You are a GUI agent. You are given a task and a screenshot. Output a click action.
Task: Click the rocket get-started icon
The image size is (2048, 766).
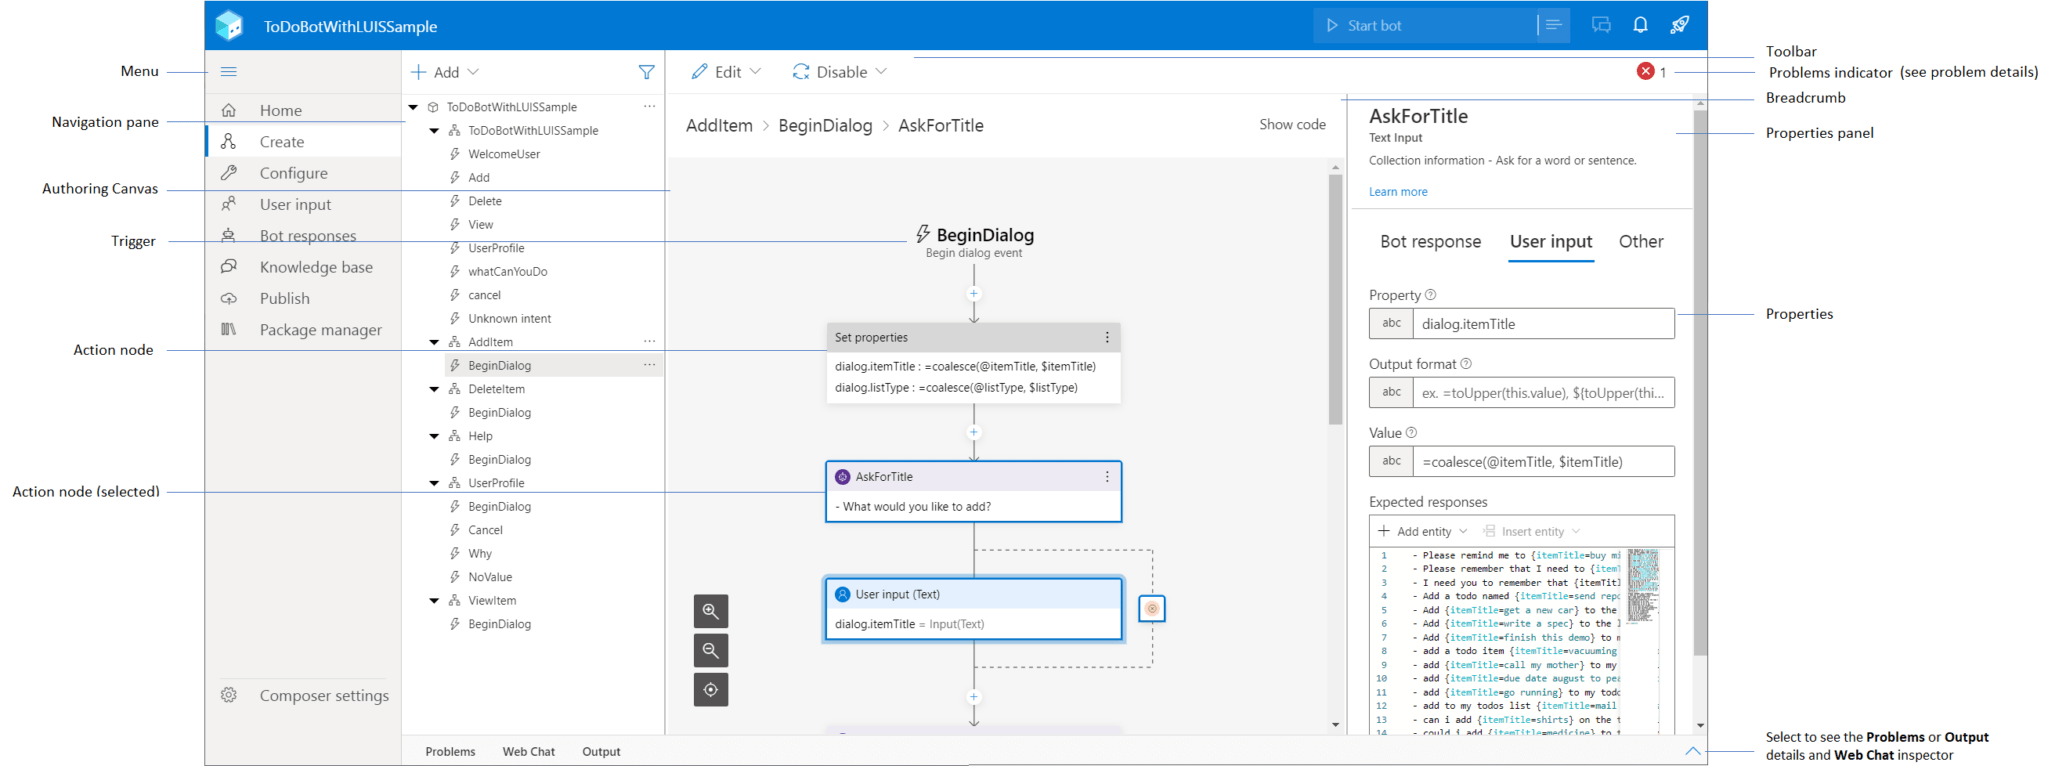tap(1680, 25)
